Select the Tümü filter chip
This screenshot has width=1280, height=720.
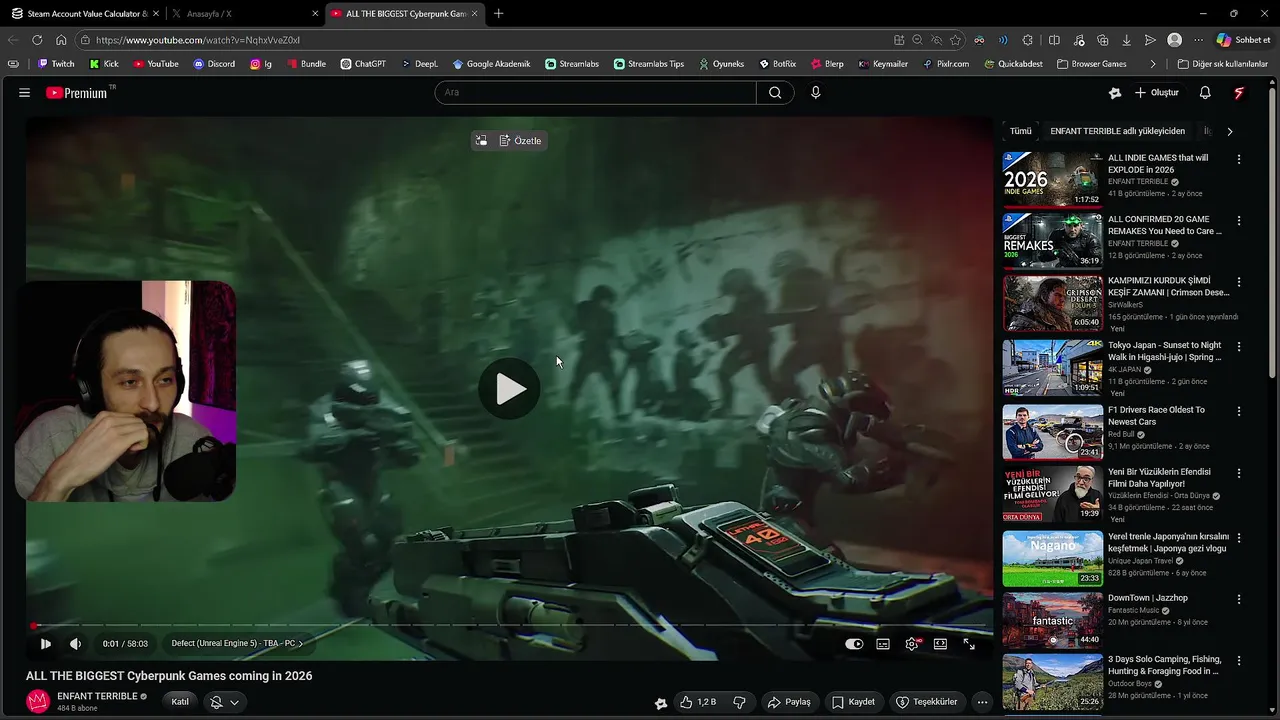[x=1020, y=131]
